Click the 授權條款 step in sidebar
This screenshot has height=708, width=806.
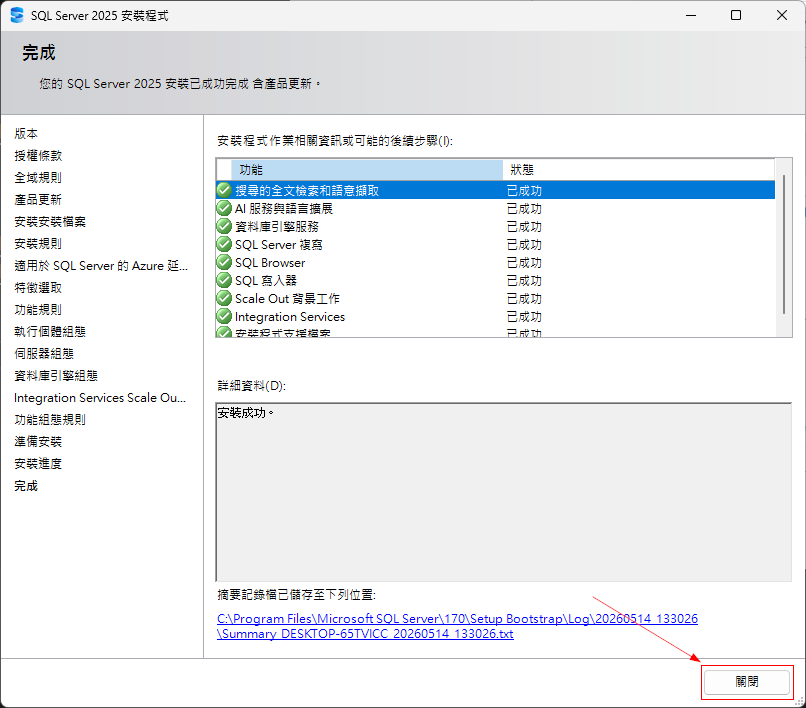click(x=38, y=156)
